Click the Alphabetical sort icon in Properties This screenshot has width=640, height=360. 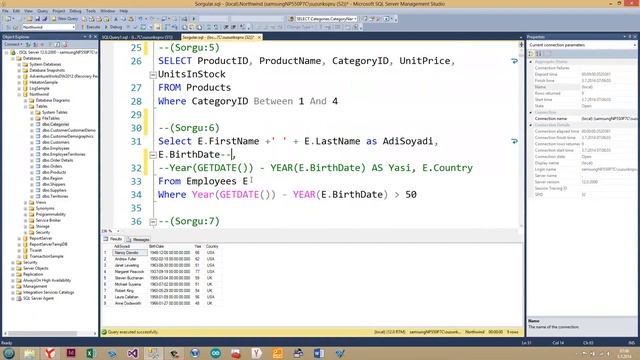pyautogui.click(x=539, y=53)
